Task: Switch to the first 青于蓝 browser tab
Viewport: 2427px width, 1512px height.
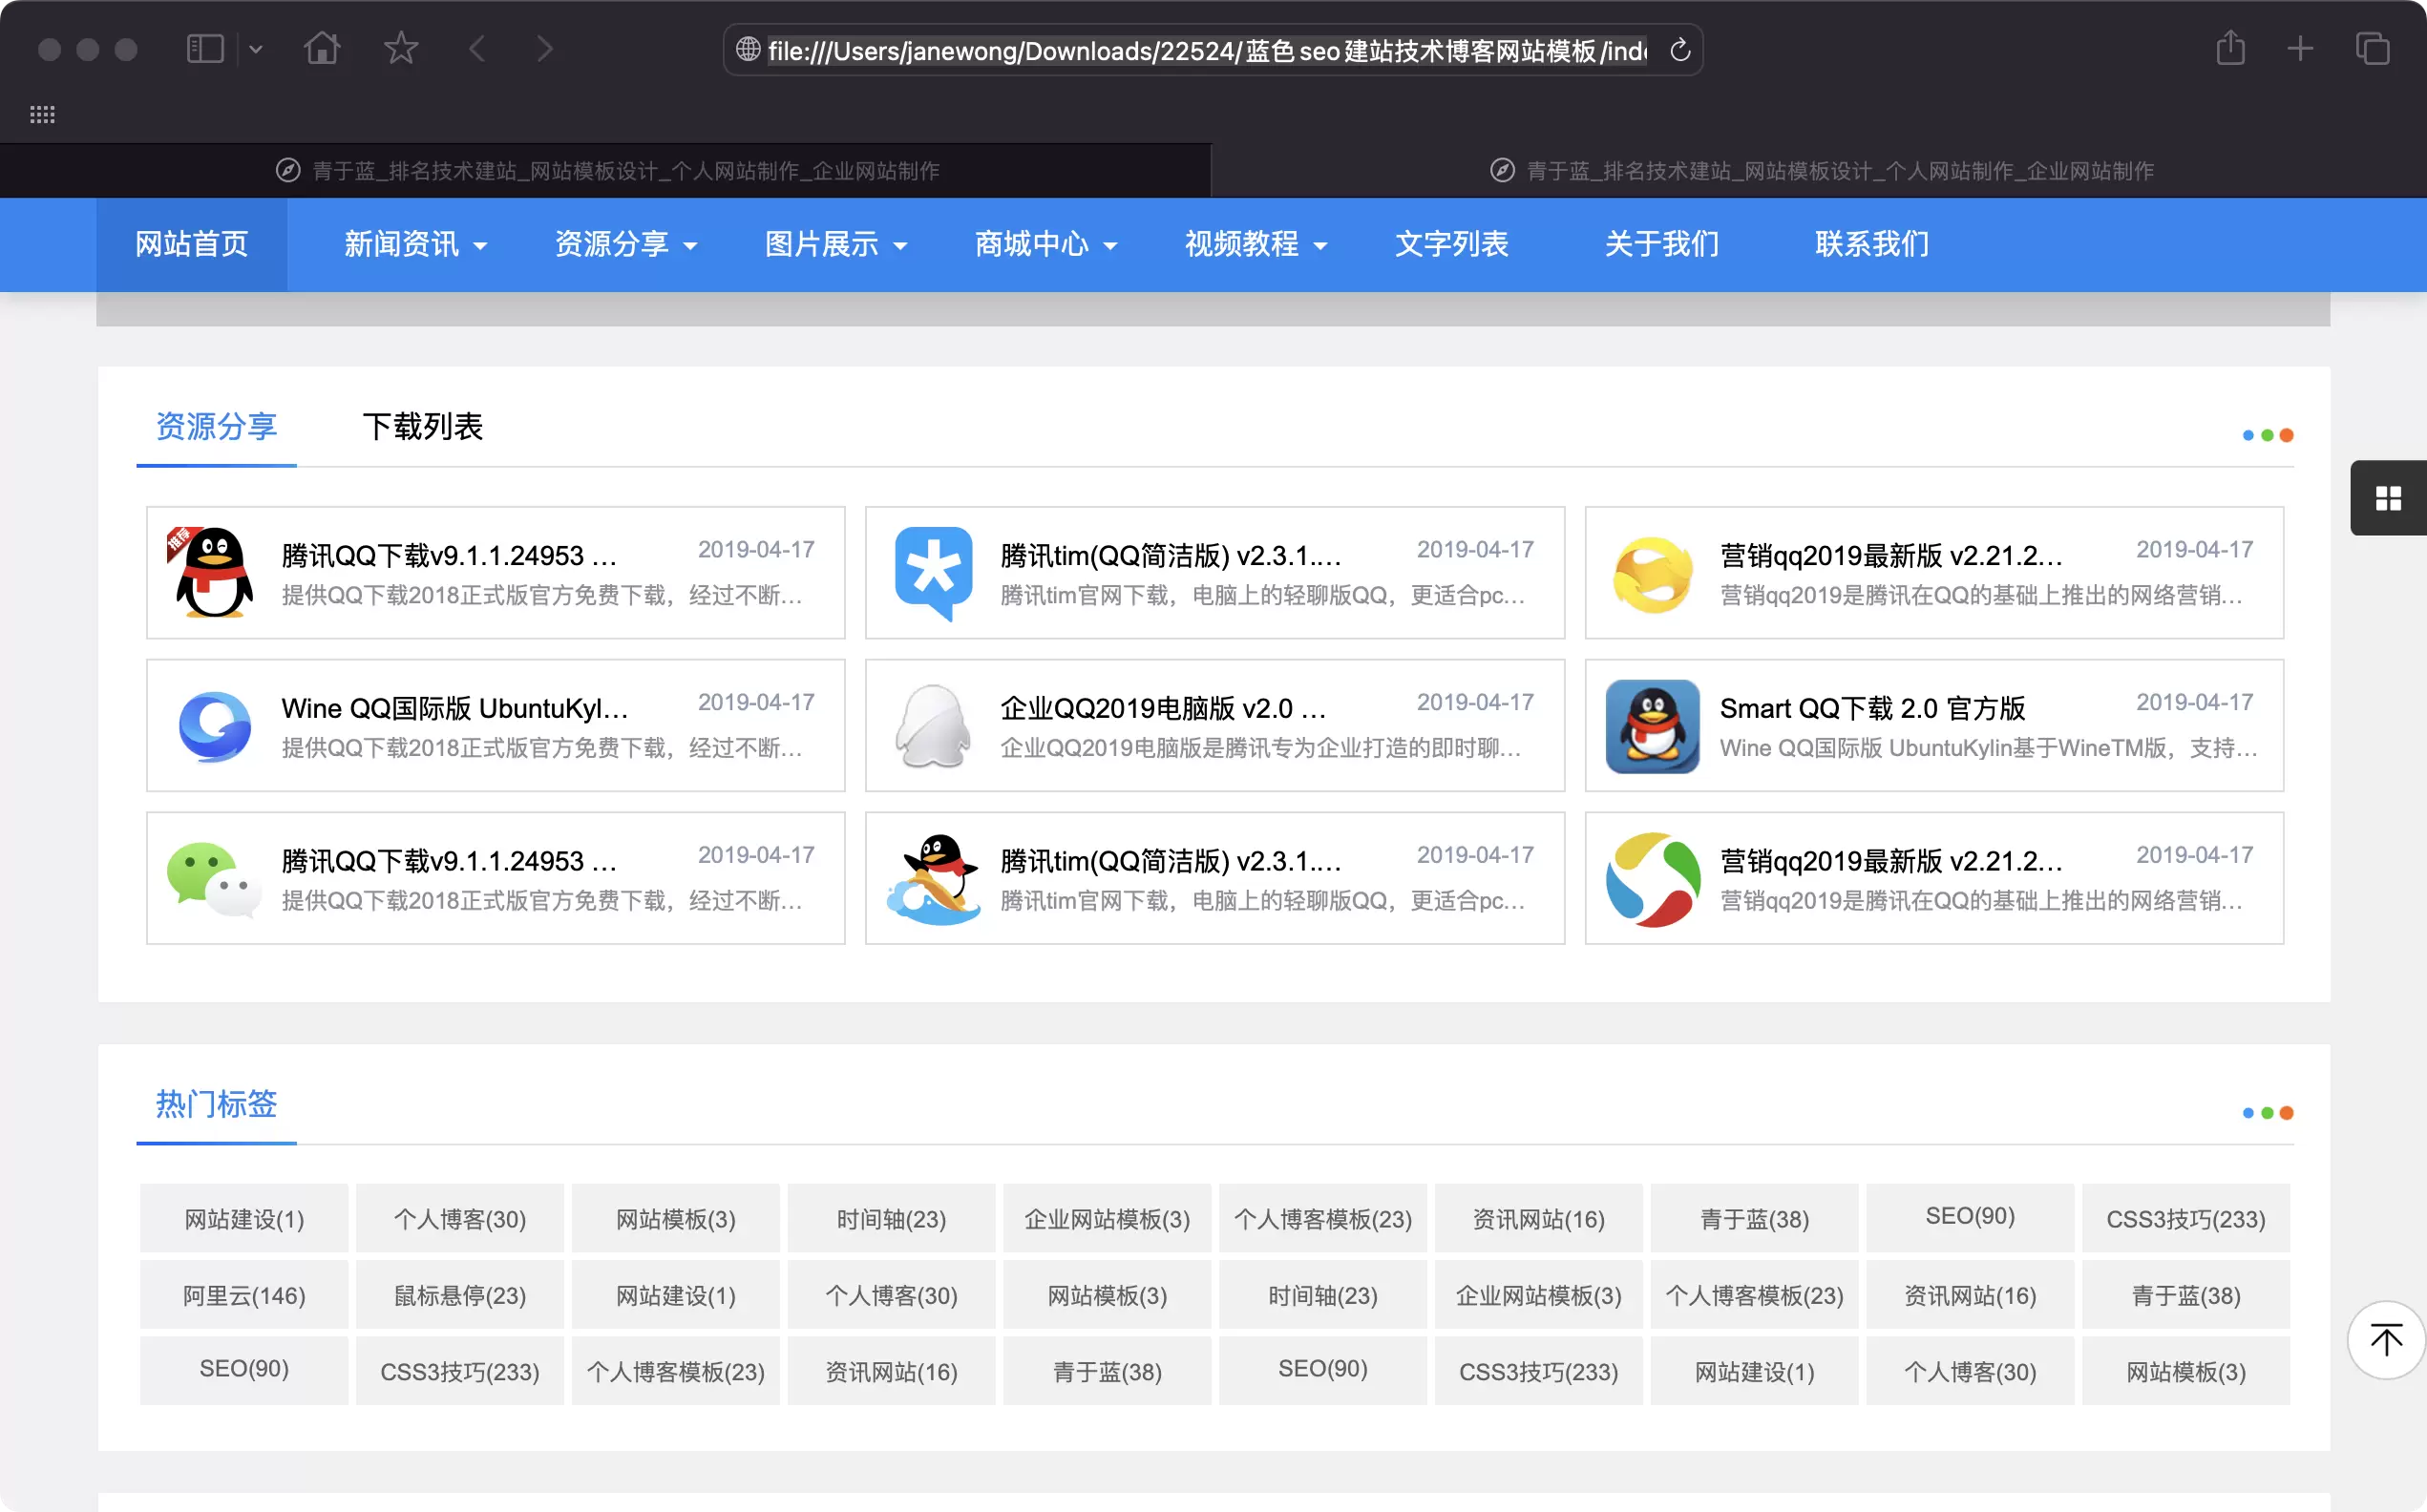Action: [607, 171]
